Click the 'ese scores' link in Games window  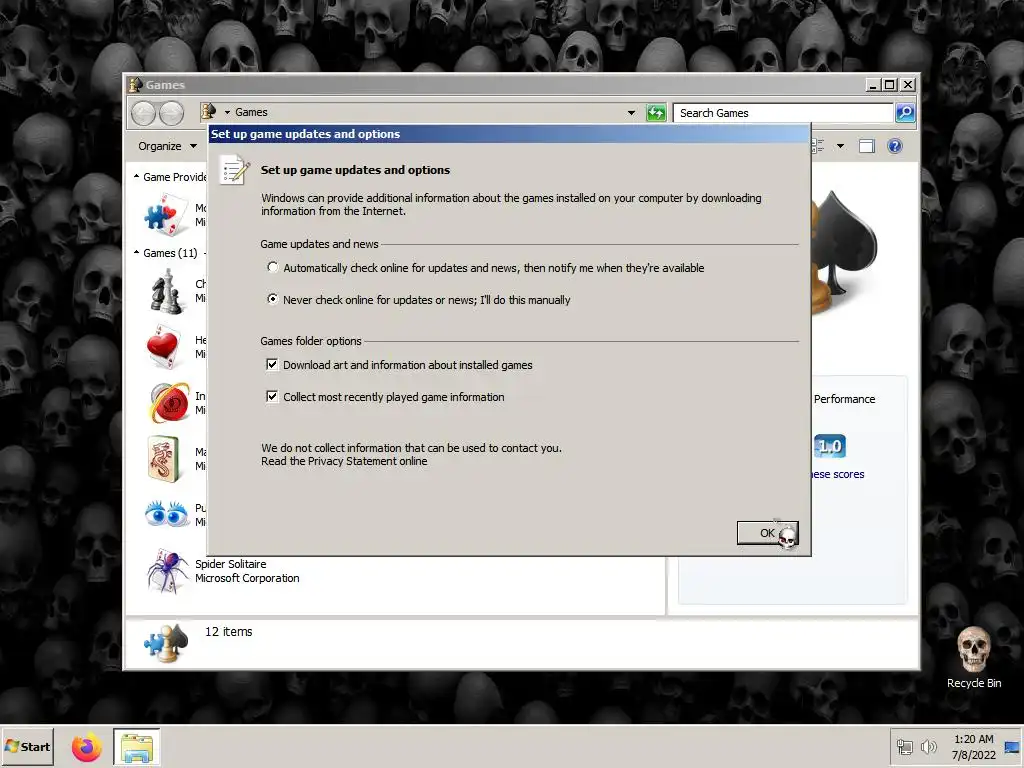[x=838, y=474]
